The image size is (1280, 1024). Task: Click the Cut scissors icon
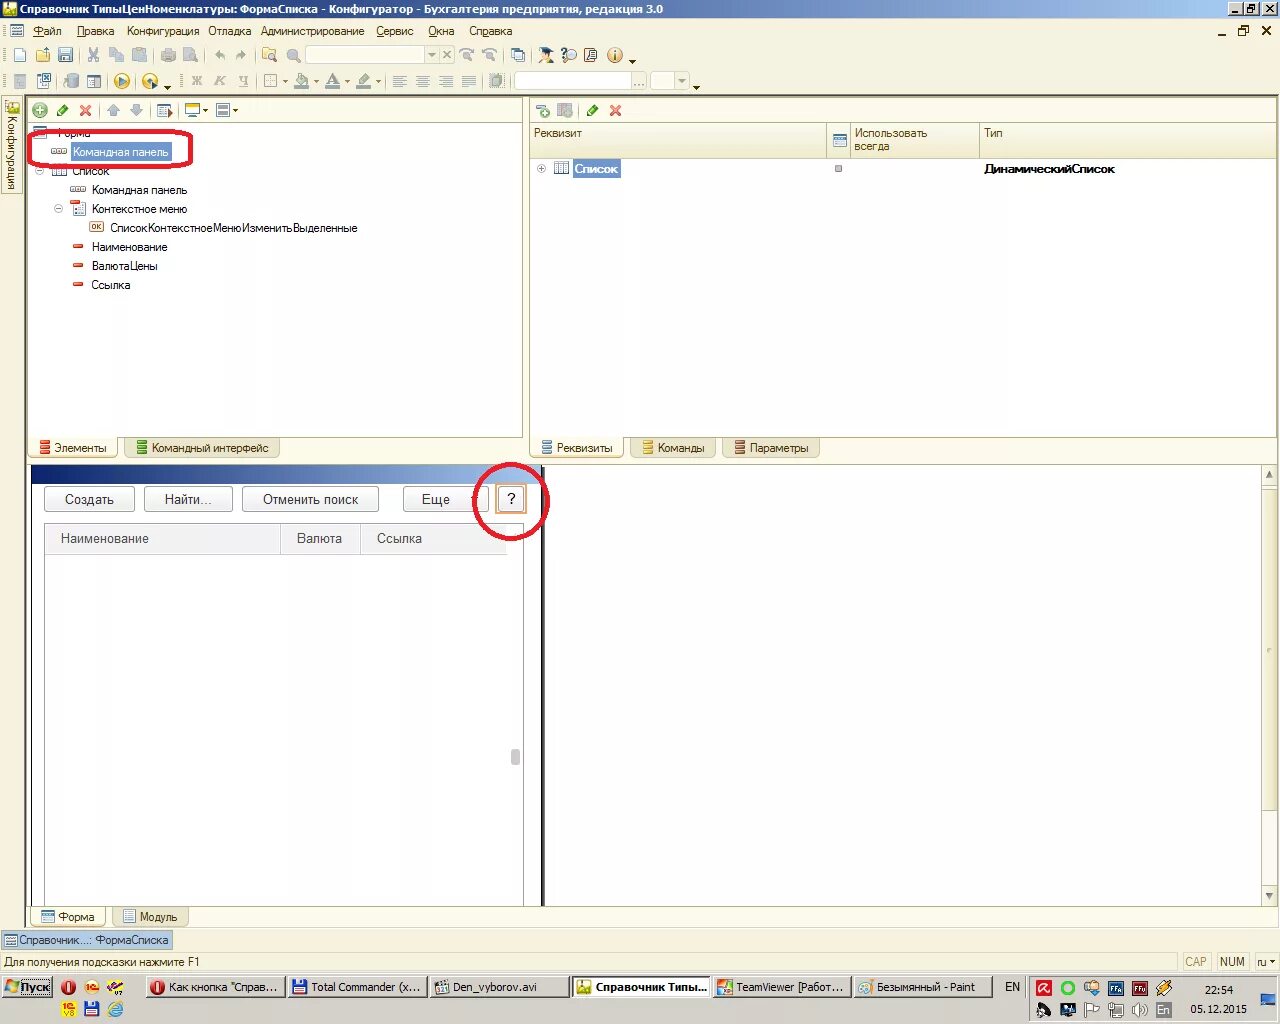pyautogui.click(x=93, y=56)
